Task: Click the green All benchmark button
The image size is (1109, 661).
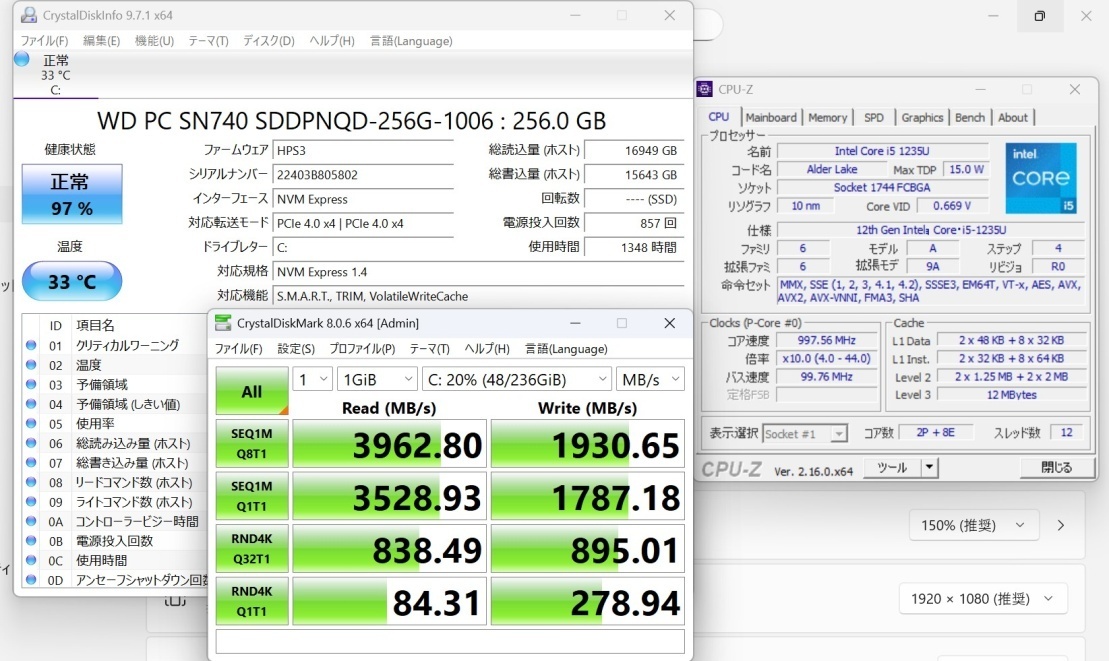Action: (x=252, y=391)
